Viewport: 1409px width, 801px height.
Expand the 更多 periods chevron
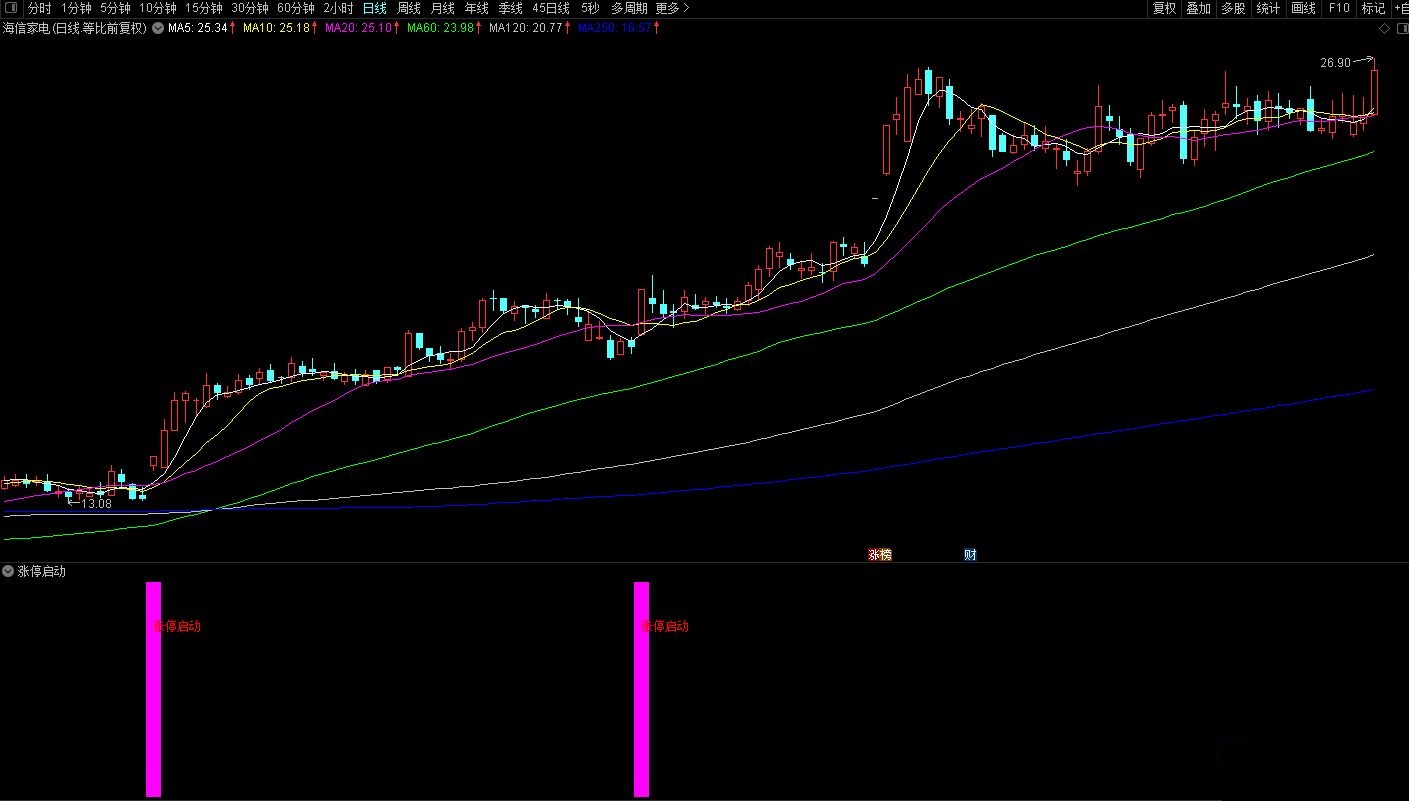pos(685,8)
